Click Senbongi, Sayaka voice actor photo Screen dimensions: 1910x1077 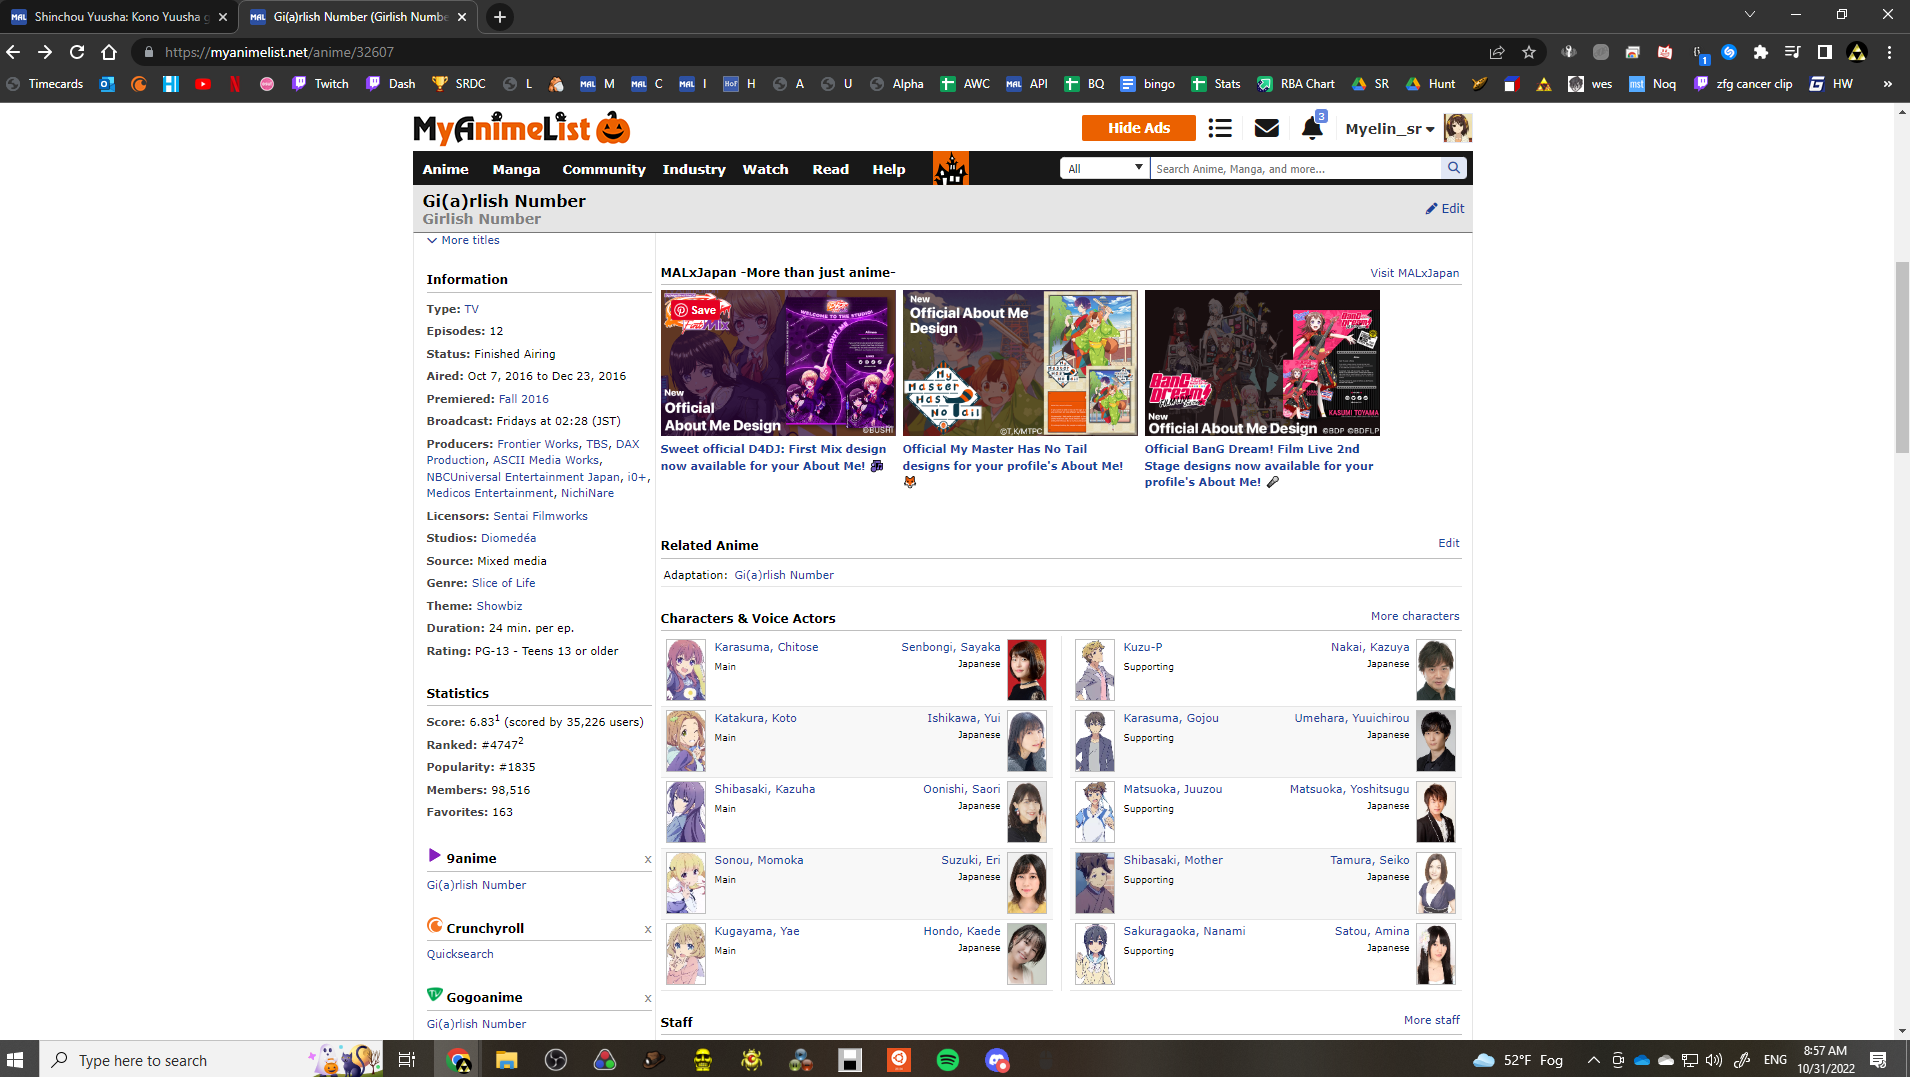click(1026, 670)
